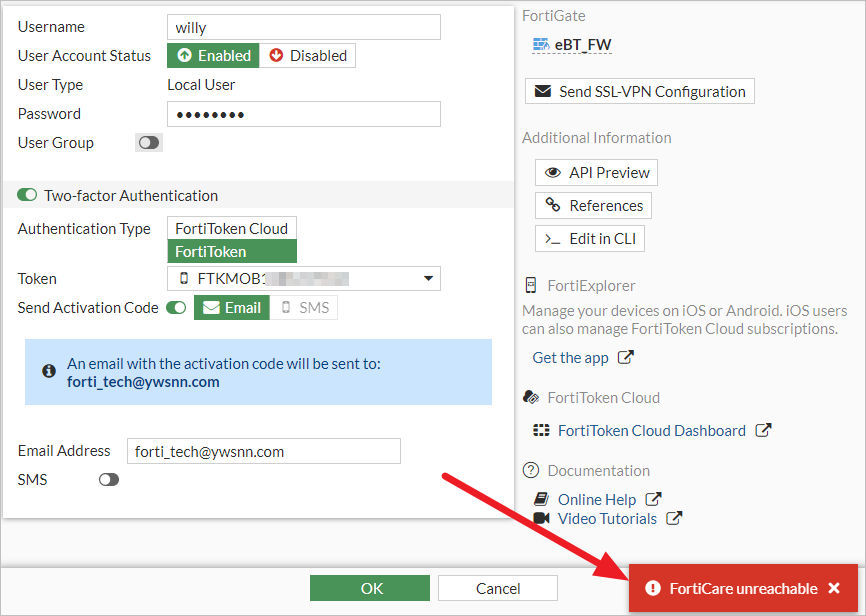The width and height of the screenshot is (866, 616).
Task: Click the Username input field
Action: tap(304, 27)
